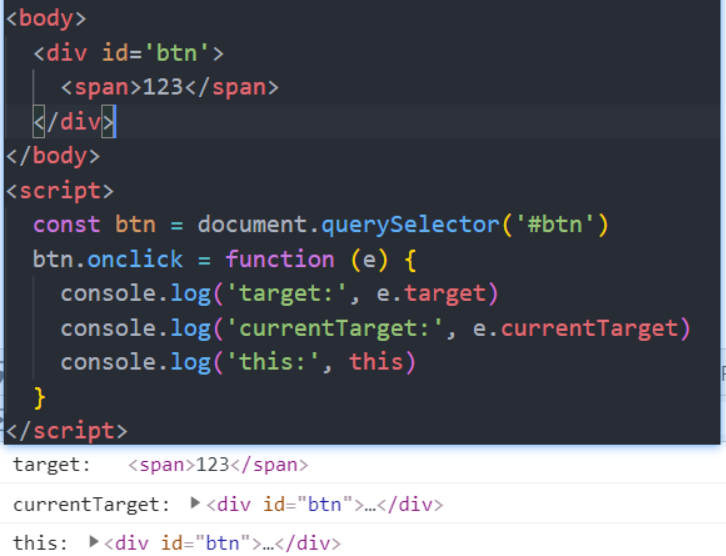Click the closing body tag
Screen dimensions: 726x556
point(53,156)
